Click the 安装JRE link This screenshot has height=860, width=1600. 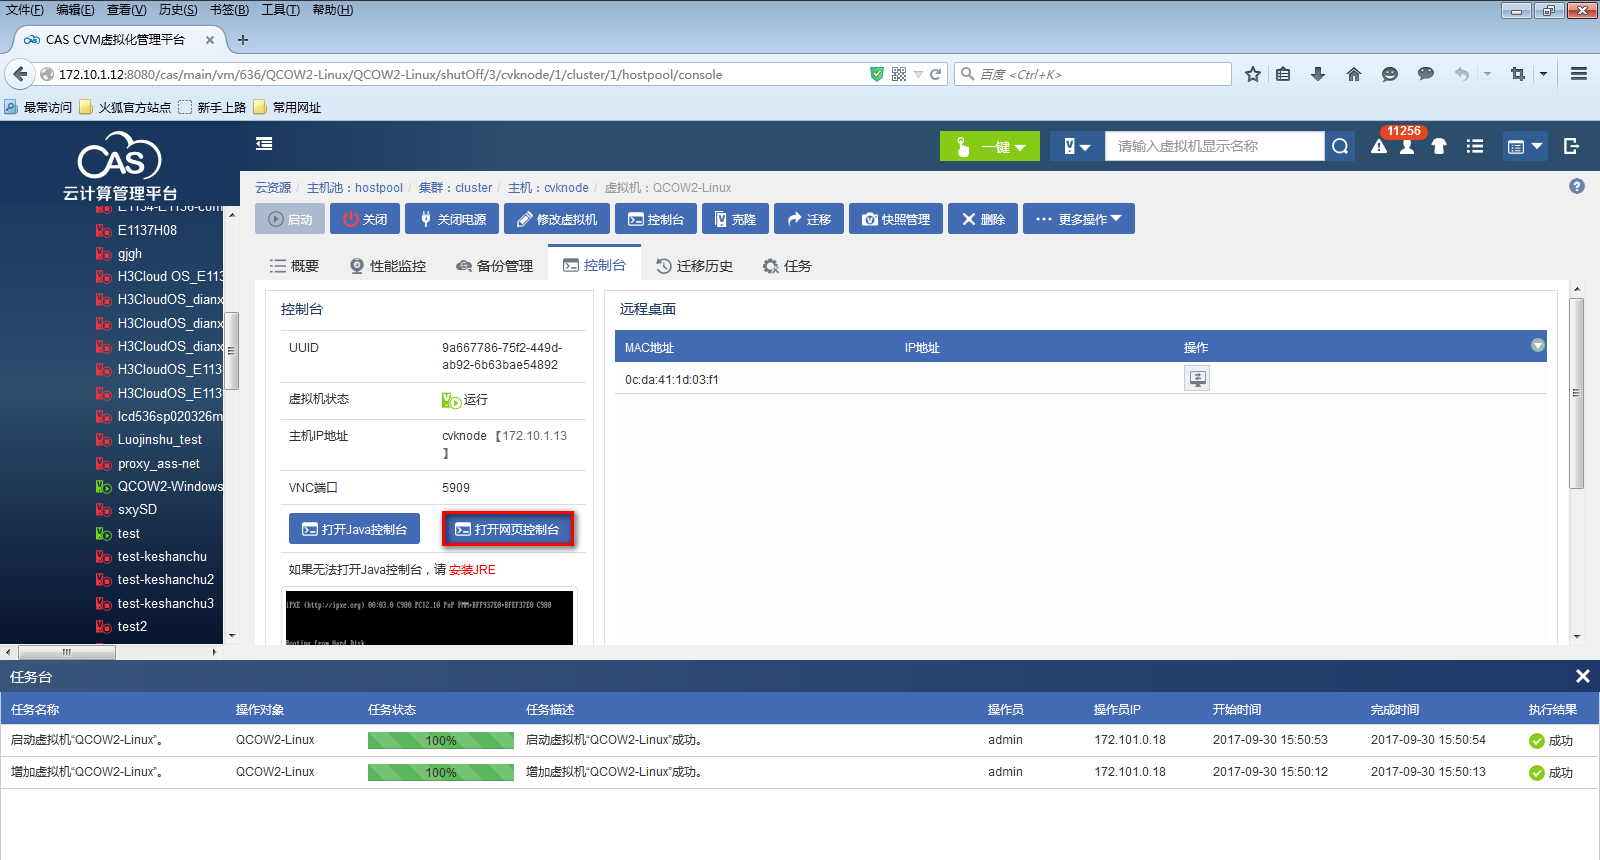point(472,570)
